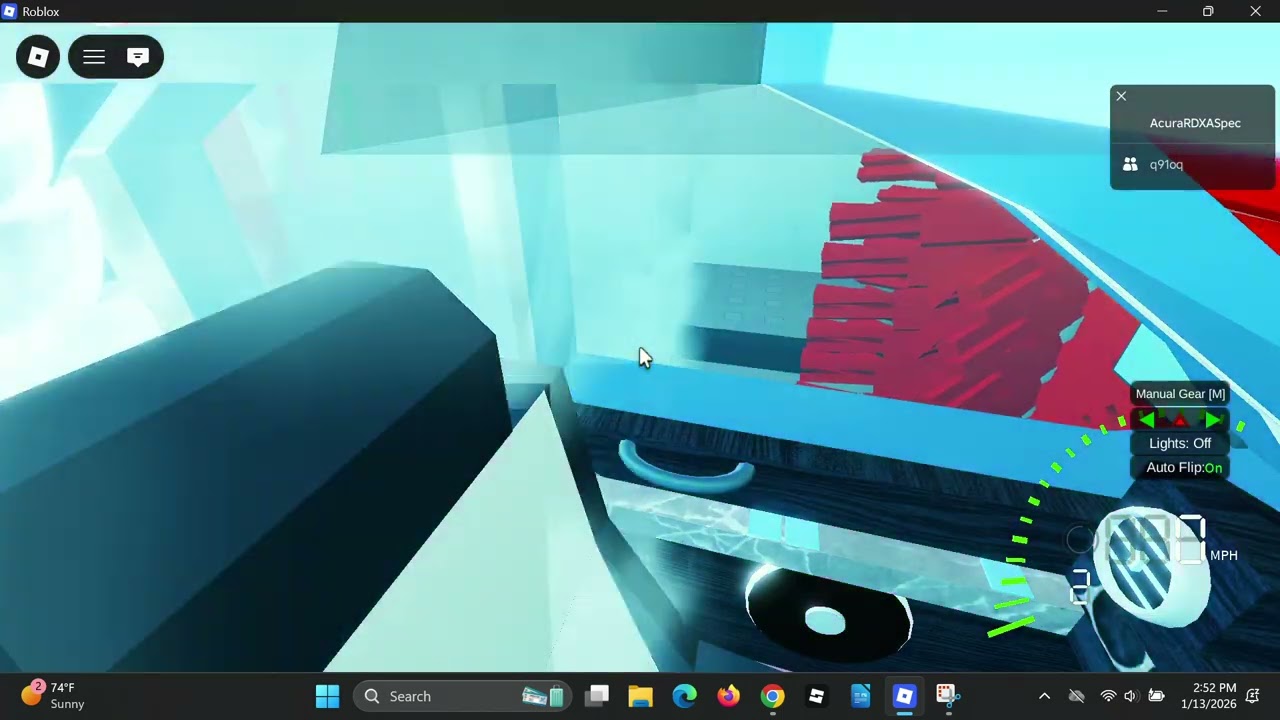Open File Explorer from the taskbar
The image size is (1280, 720).
pos(640,696)
